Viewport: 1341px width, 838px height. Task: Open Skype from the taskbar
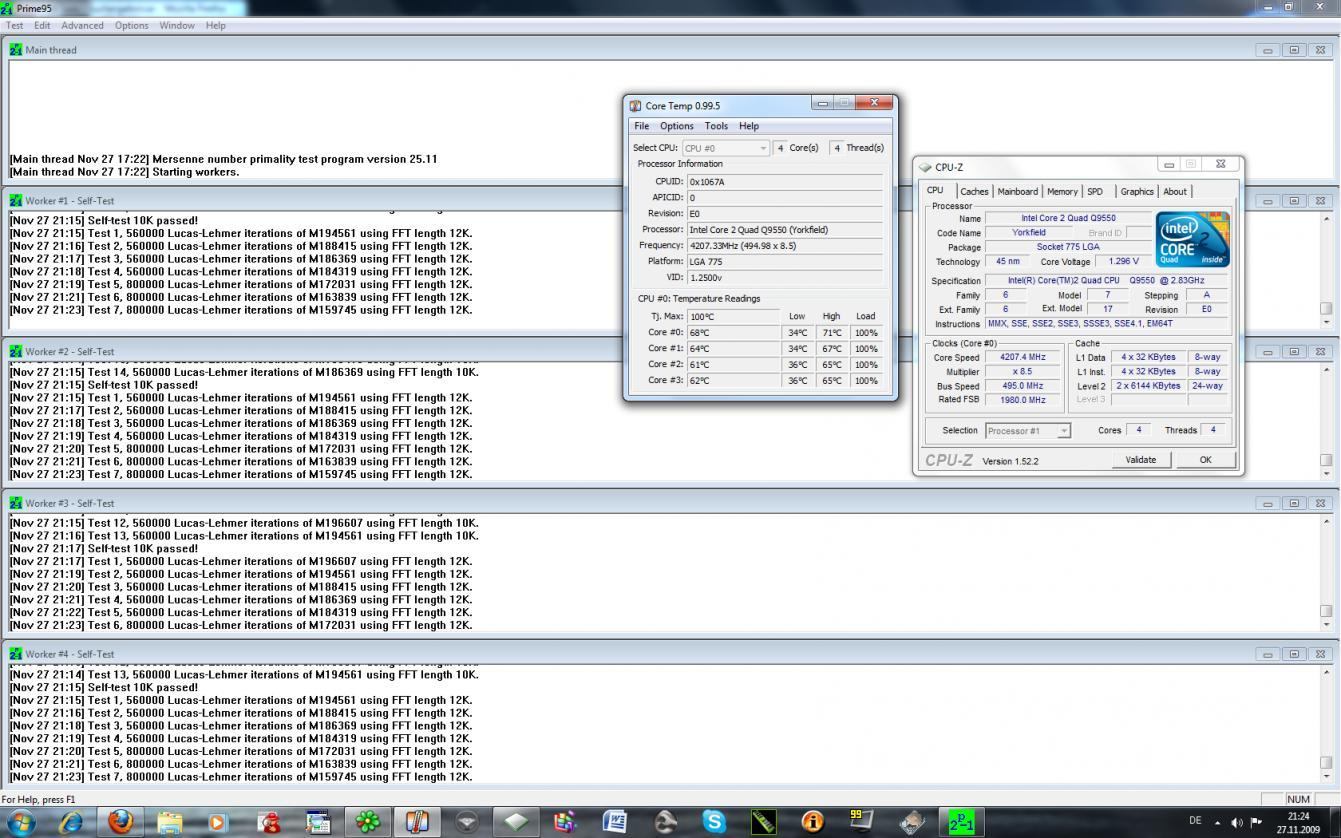[714, 822]
